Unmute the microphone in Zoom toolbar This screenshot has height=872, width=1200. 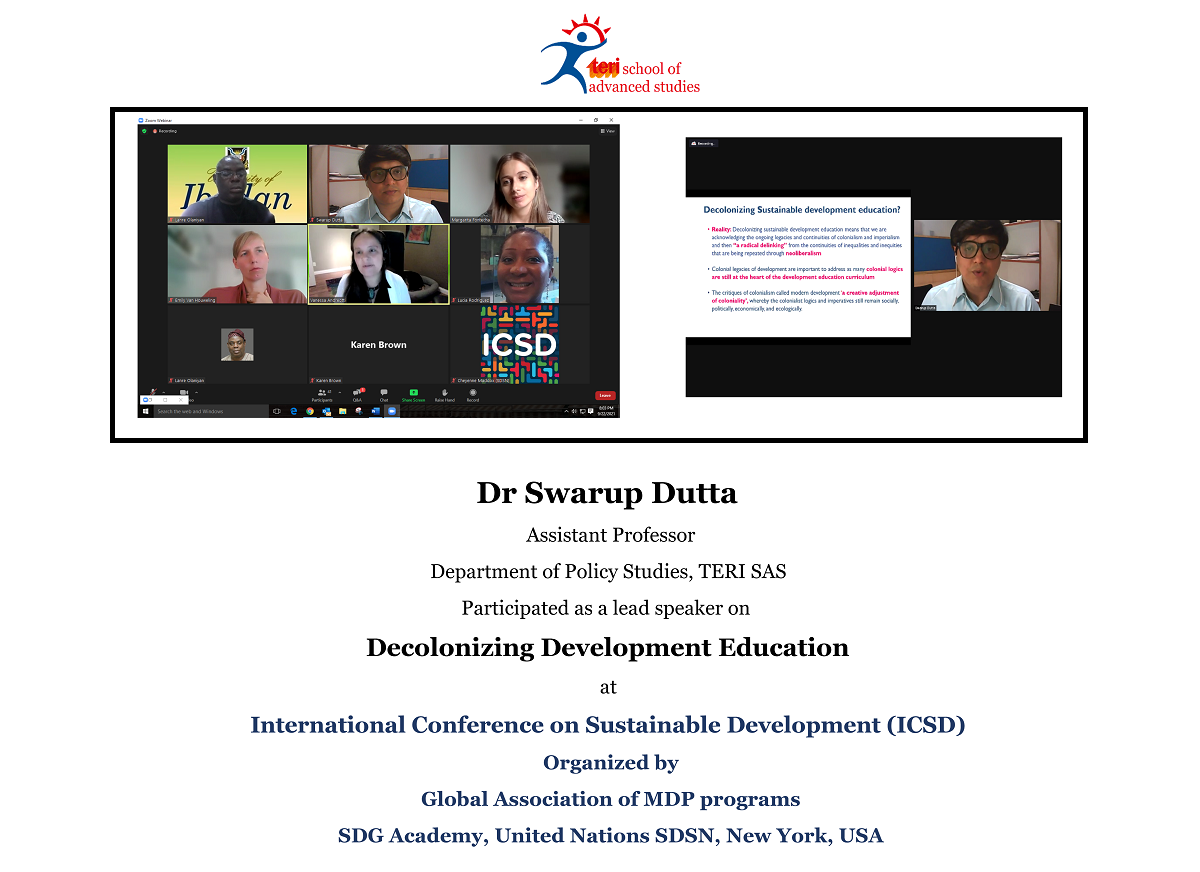(153, 392)
